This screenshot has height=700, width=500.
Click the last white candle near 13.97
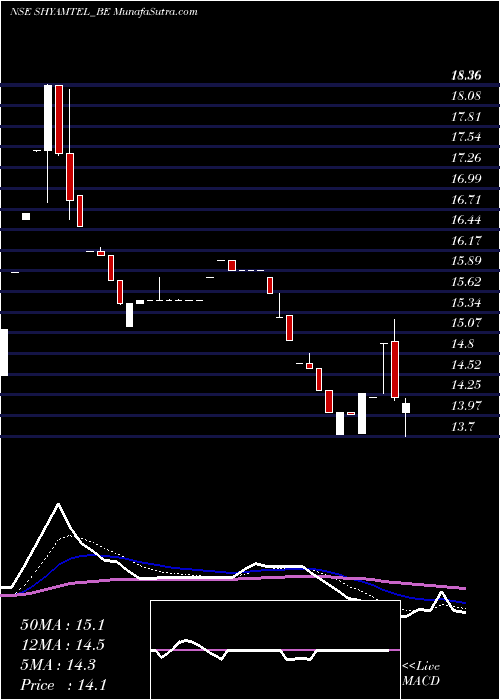pos(406,408)
